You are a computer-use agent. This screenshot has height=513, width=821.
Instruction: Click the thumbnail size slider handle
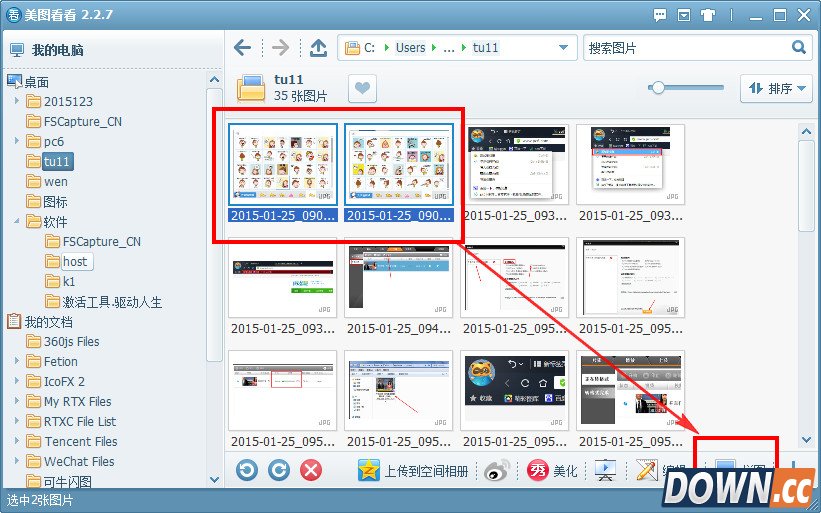click(657, 88)
